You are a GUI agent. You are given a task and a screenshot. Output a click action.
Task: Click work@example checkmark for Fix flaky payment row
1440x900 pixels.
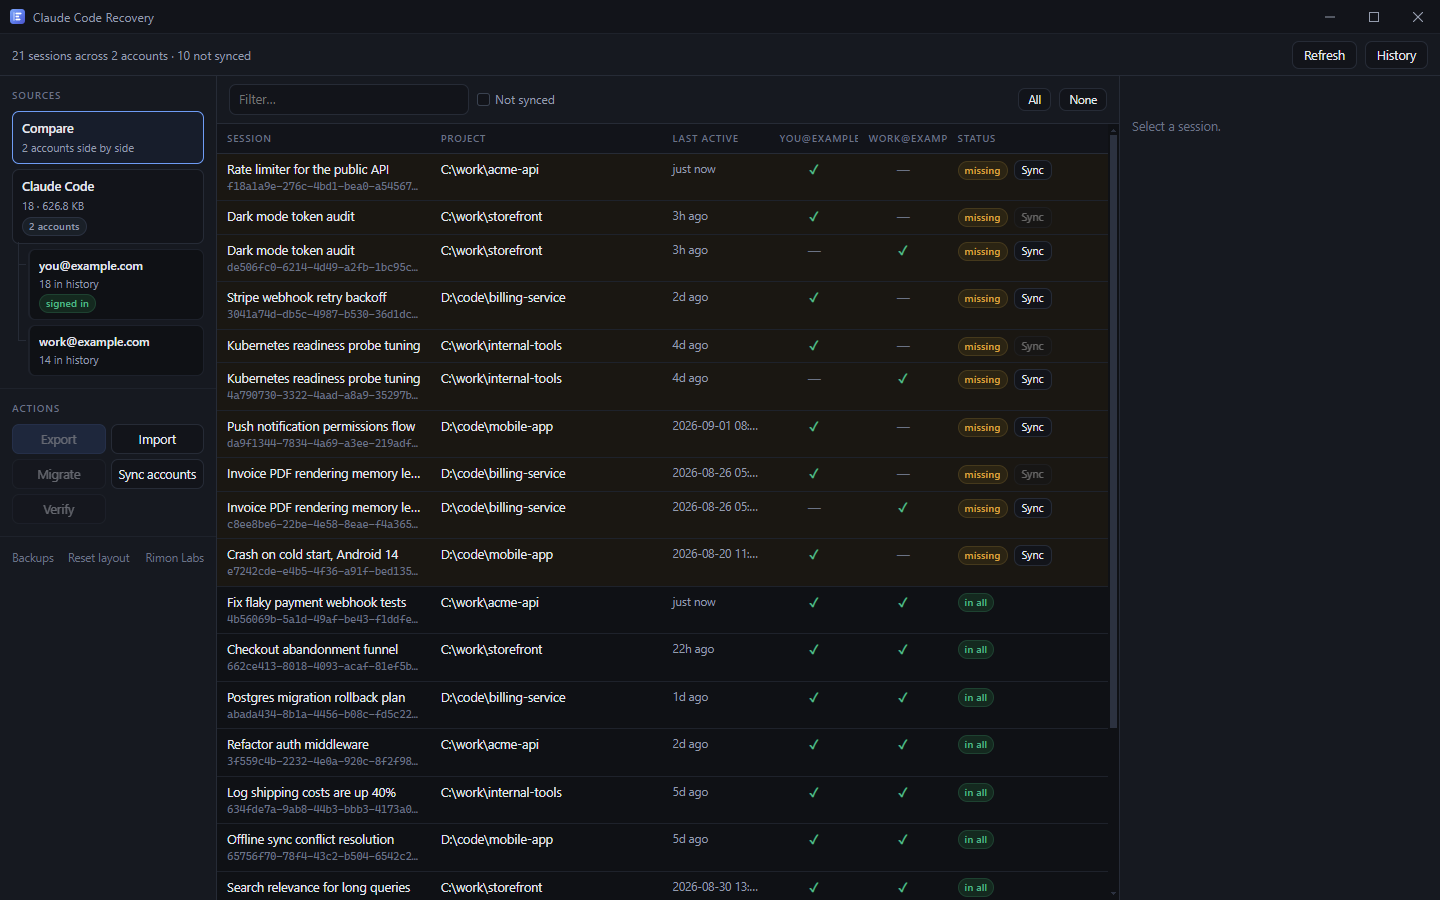(x=903, y=603)
